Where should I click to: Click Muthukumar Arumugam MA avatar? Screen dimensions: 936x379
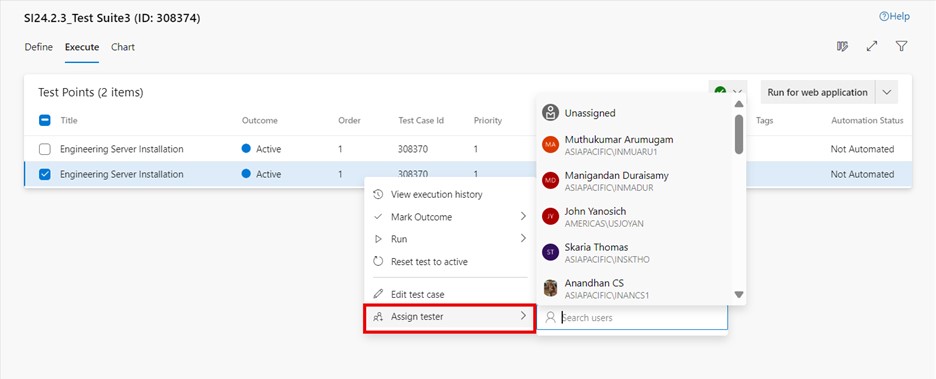pyautogui.click(x=550, y=144)
